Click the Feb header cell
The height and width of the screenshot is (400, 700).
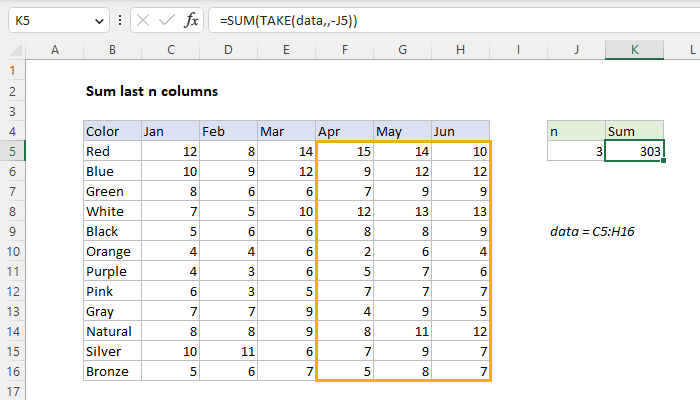tap(229, 131)
